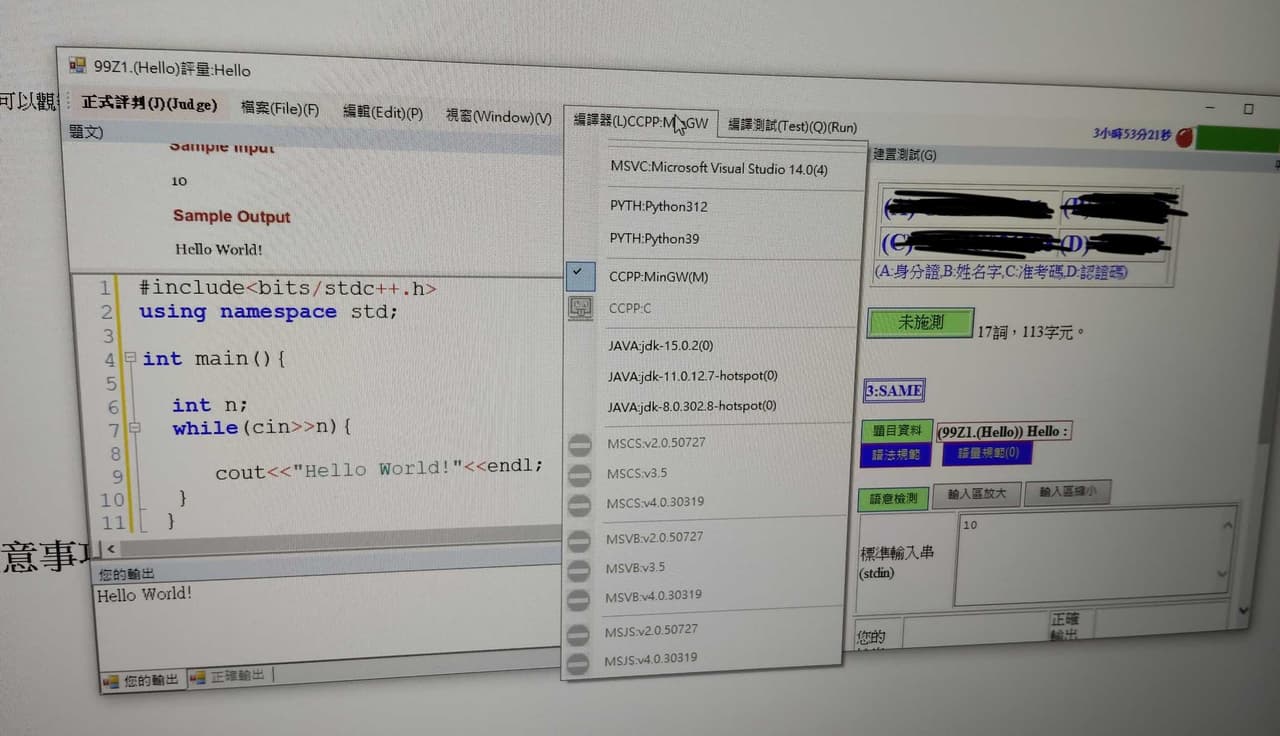The image size is (1280, 736).
Task: Close the 編譯器(L)CCPP:MinGW compiler menu
Action: (640, 121)
